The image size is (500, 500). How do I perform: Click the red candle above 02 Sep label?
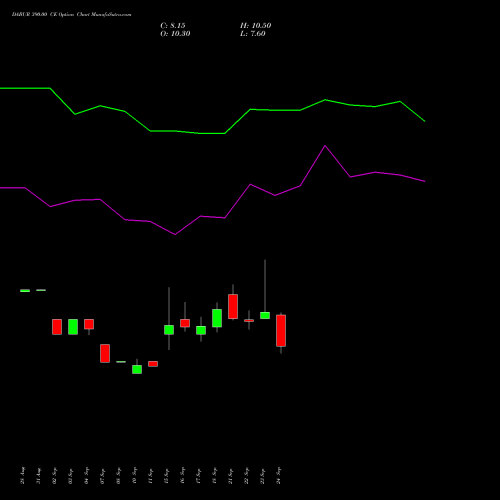click(x=57, y=327)
